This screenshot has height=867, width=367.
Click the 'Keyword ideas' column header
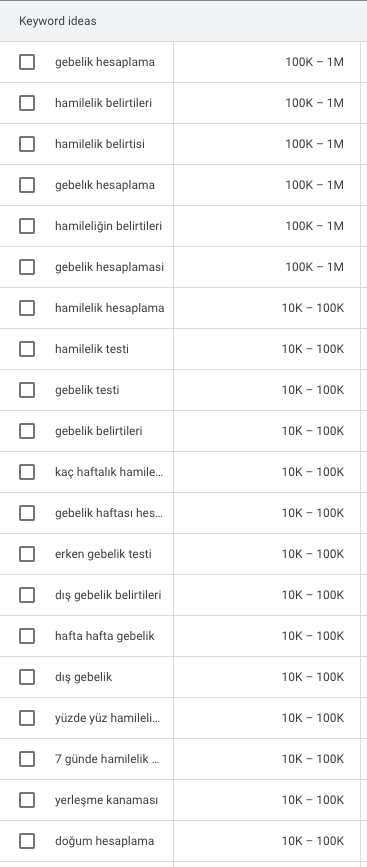pos(57,21)
